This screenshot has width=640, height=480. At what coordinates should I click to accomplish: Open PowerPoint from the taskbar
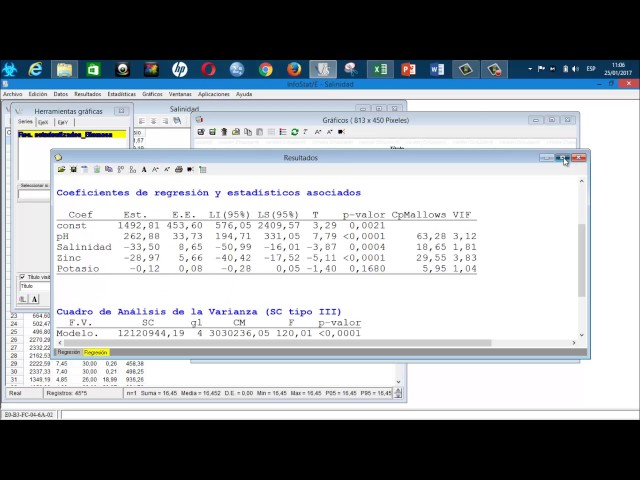(409, 69)
